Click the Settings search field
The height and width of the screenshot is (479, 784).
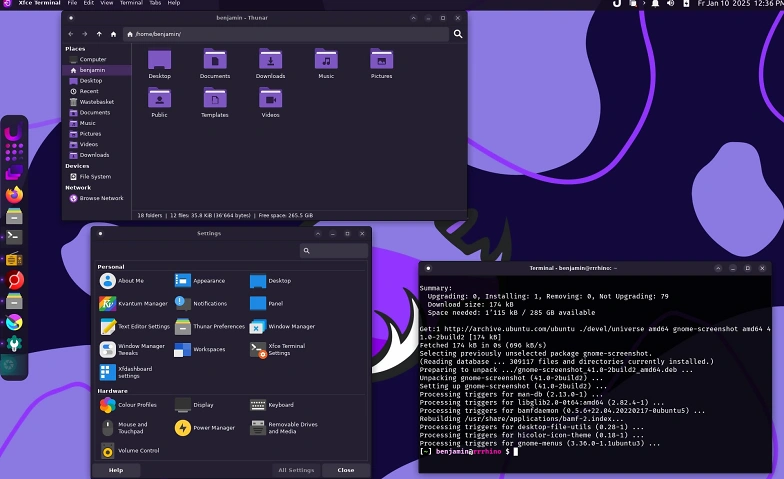[x=334, y=250]
